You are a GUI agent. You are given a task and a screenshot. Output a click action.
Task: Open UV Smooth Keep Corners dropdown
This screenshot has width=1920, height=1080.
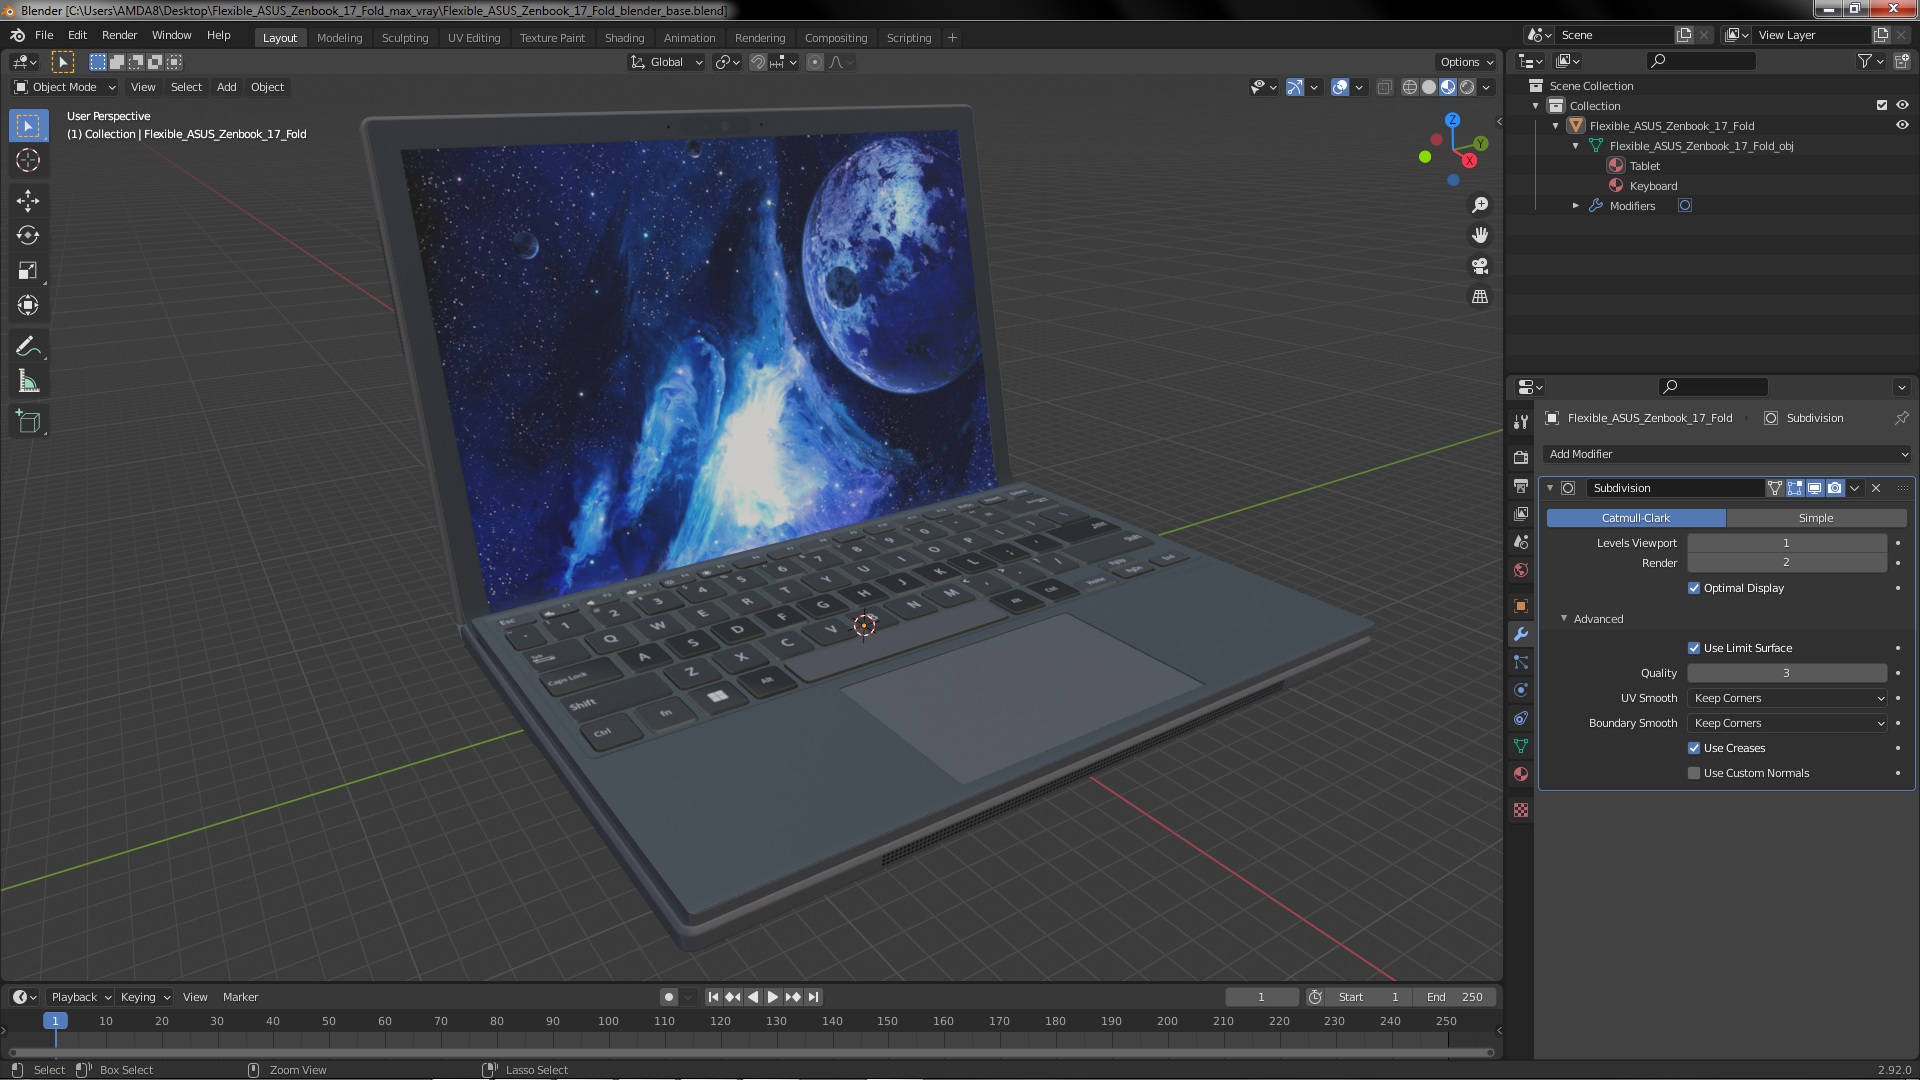pos(1787,698)
